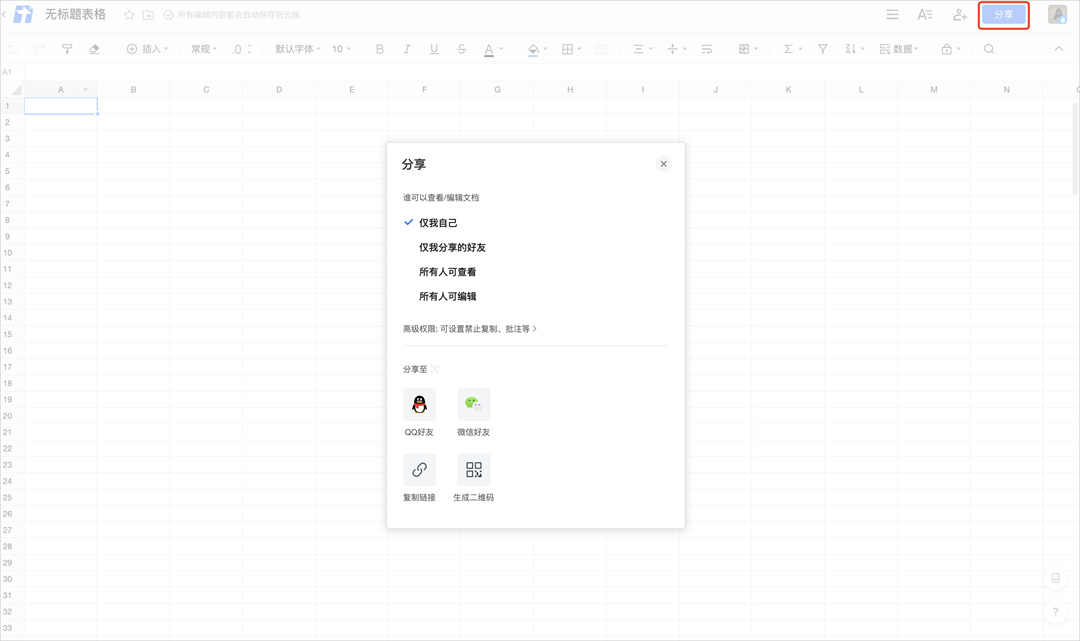
Task: Select the 所有人可查看 permission option
Action: pyautogui.click(x=448, y=272)
